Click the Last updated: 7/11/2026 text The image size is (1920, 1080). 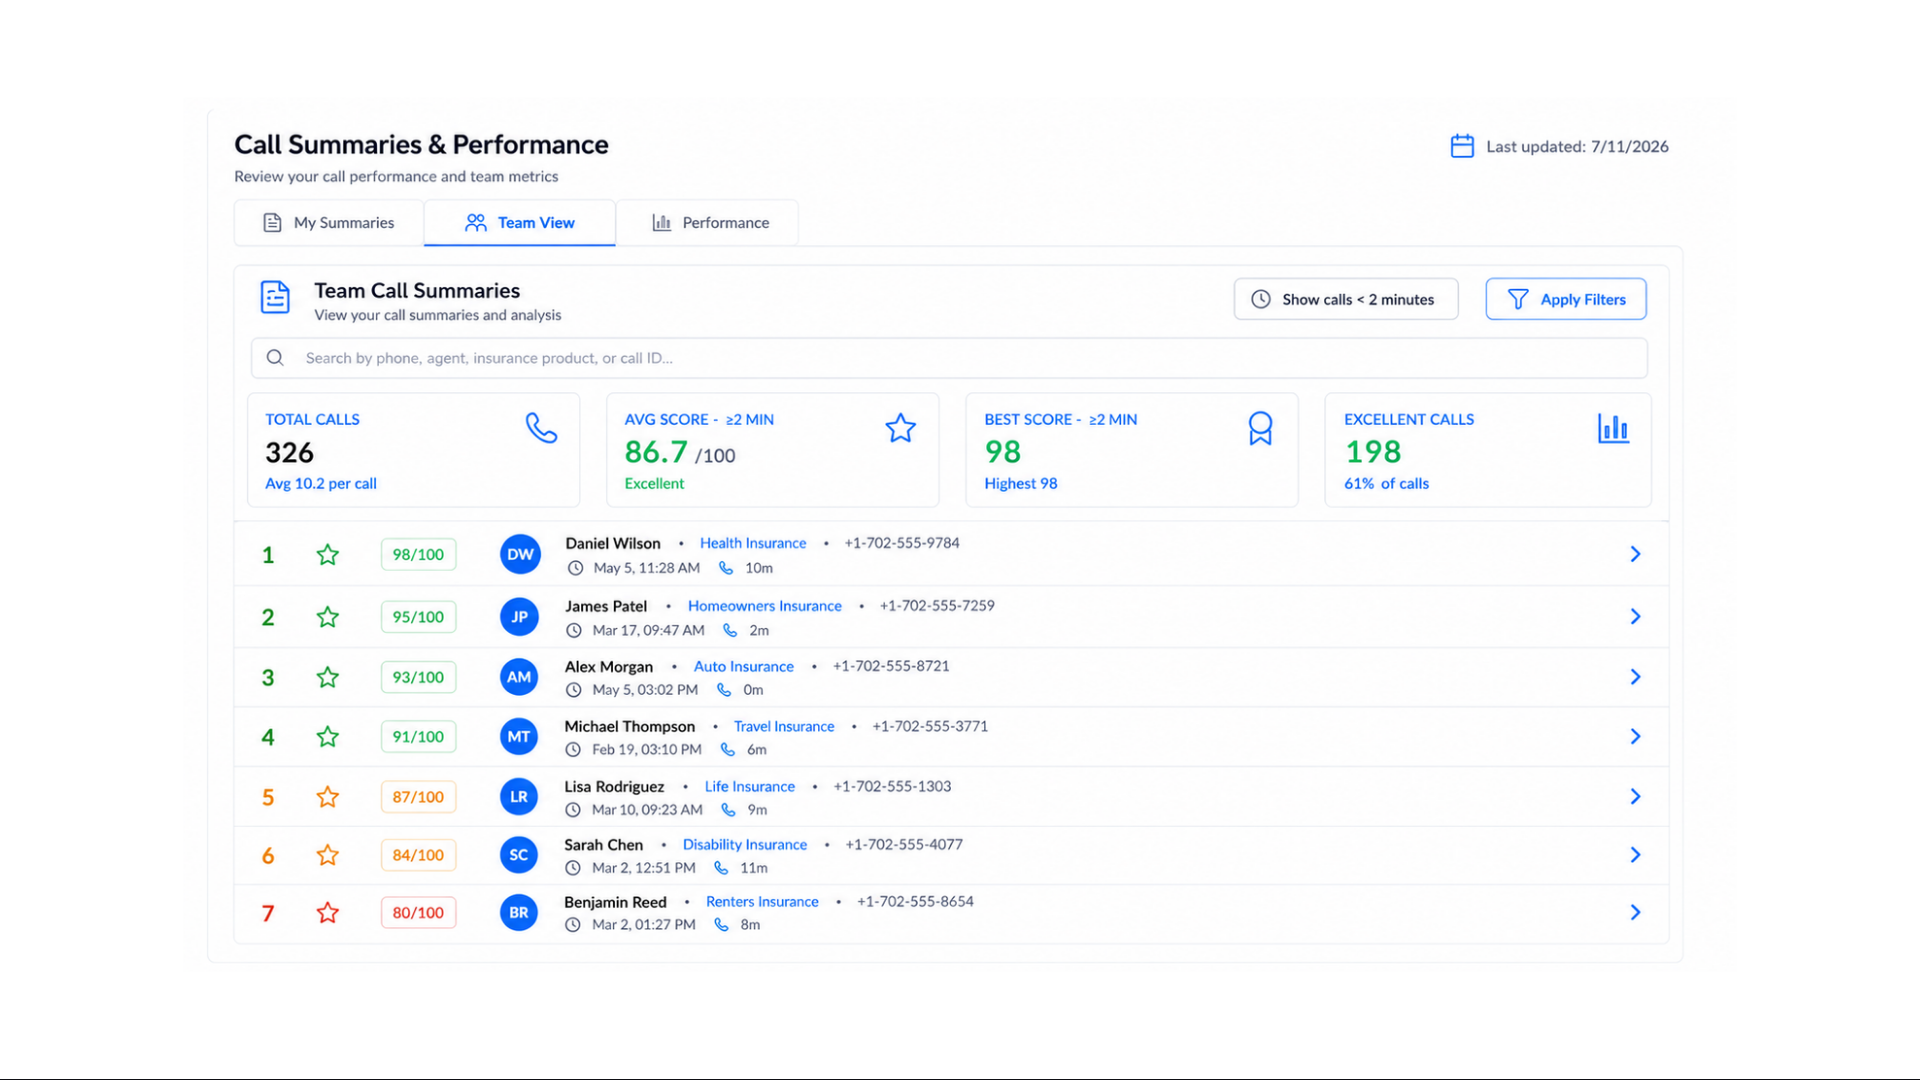point(1577,147)
